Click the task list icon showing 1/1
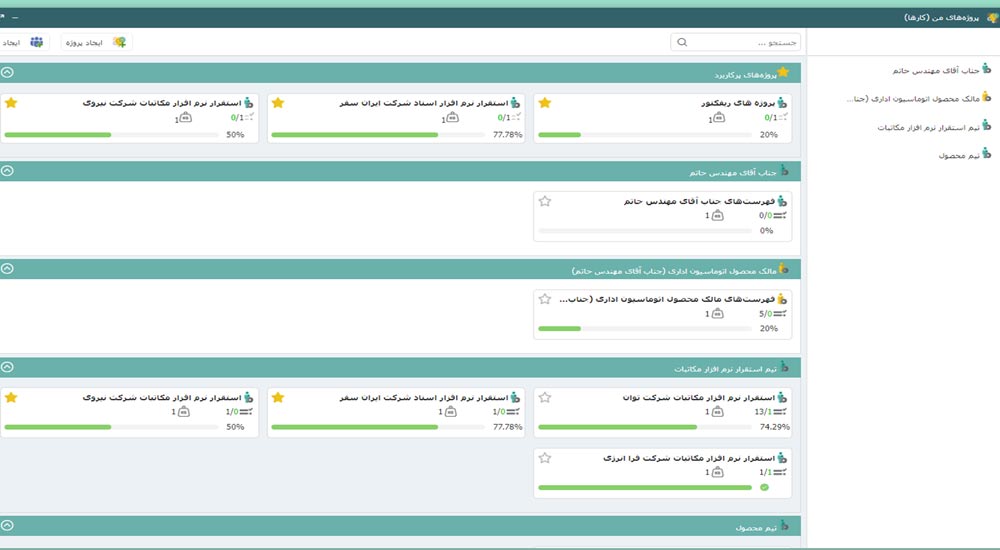 pos(779,472)
